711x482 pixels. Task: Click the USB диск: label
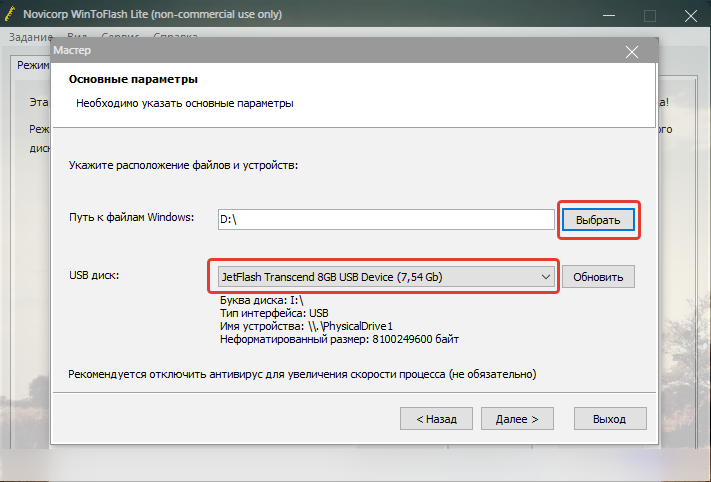pos(94,276)
